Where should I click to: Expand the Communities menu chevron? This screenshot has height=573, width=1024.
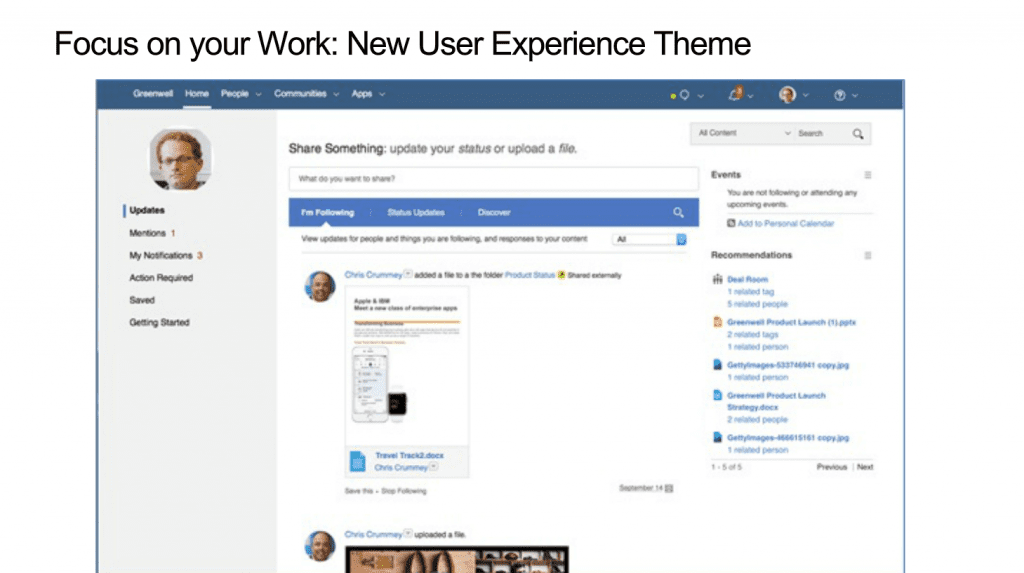click(x=336, y=95)
